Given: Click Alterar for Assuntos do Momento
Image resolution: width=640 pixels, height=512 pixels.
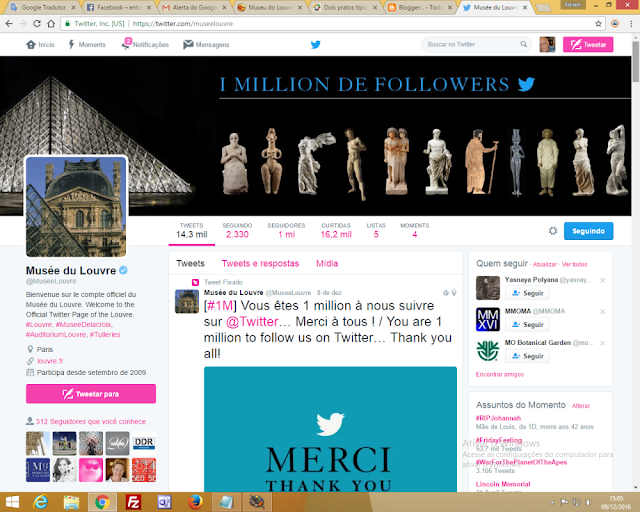Looking at the screenshot, I should pos(581,406).
